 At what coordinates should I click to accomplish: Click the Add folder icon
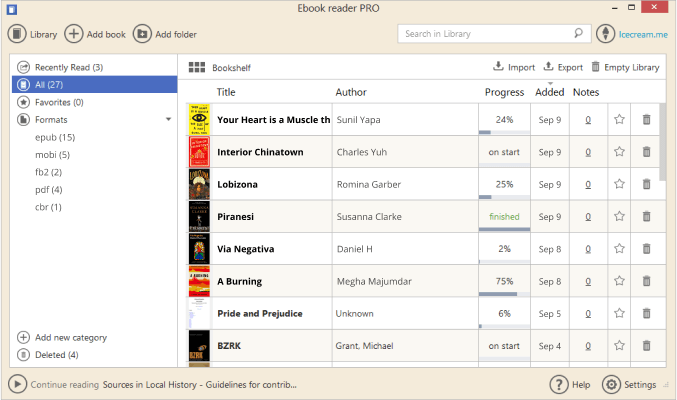(142, 34)
